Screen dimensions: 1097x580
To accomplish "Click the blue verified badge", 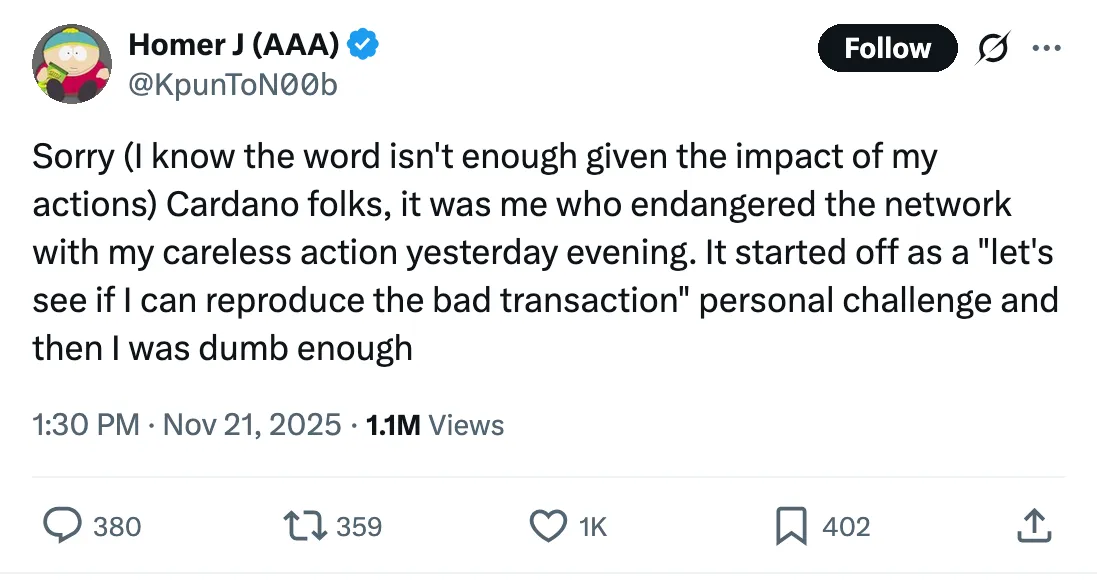I will (363, 44).
